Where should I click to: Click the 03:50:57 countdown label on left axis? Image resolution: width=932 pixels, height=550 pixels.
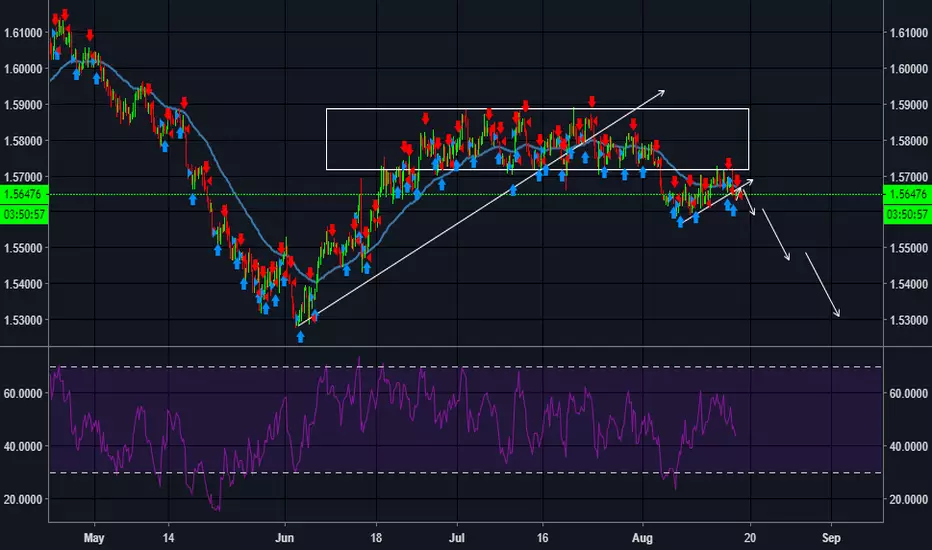(x=24, y=214)
